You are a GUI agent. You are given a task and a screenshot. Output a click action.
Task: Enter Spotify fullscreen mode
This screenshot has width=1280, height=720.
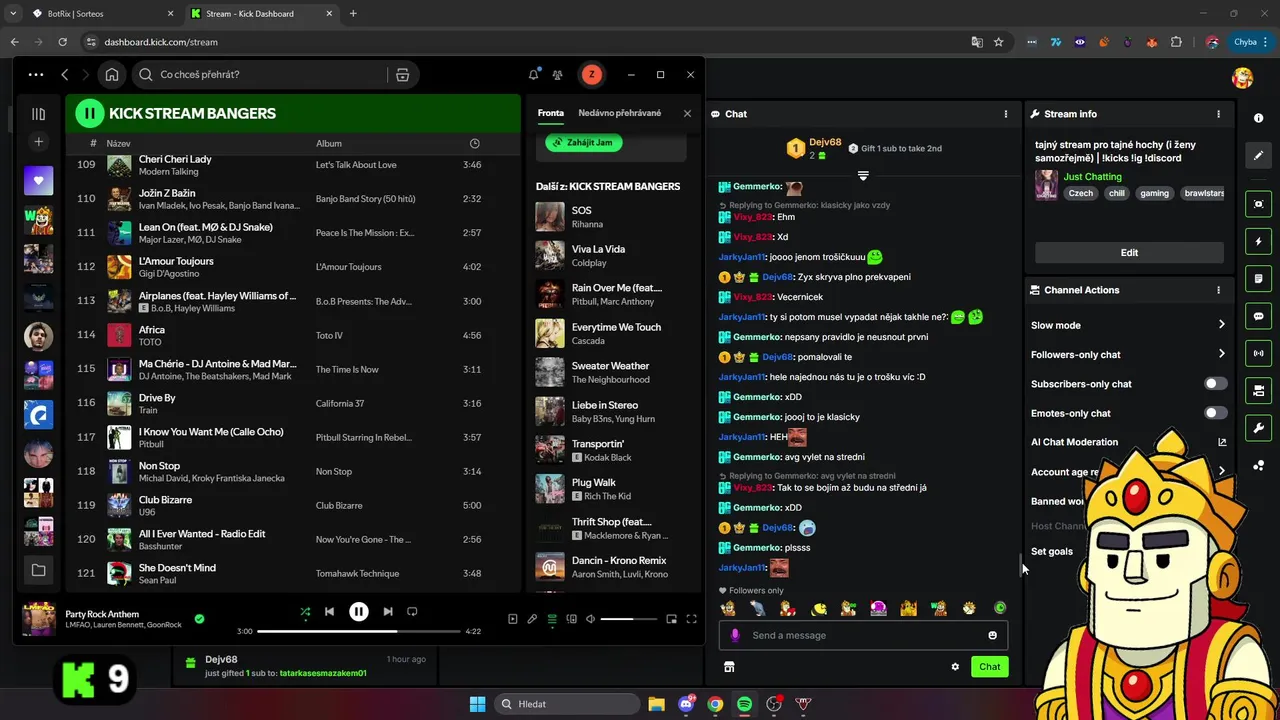pos(691,619)
